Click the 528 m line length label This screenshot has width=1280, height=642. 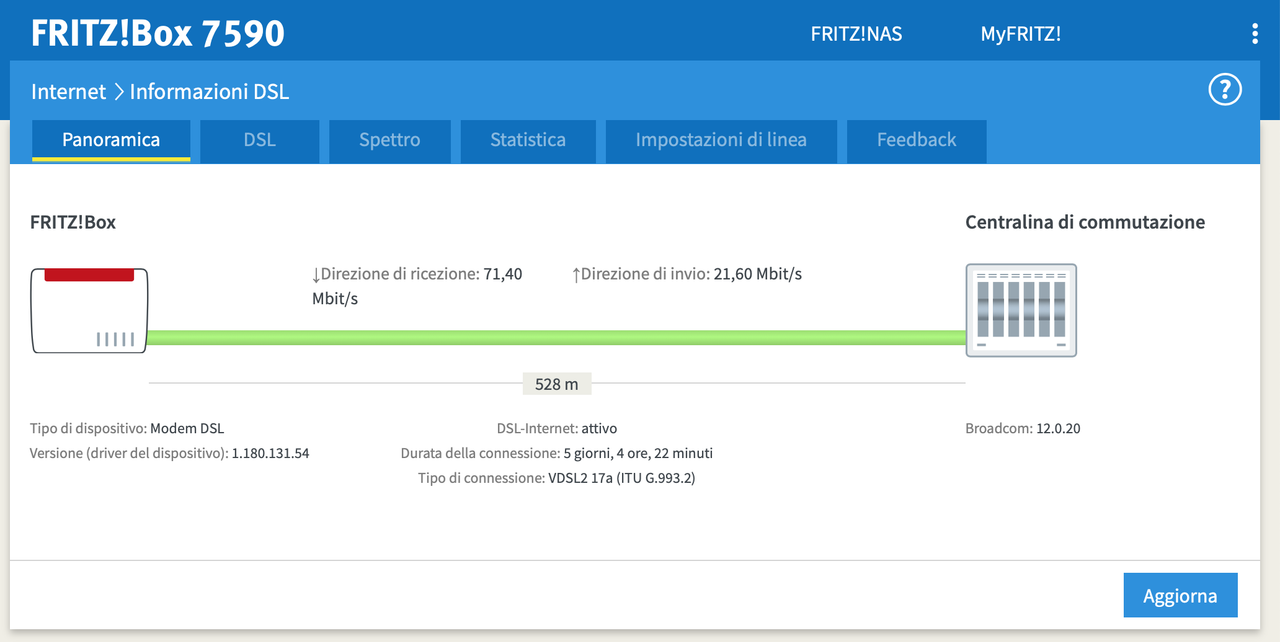(557, 383)
